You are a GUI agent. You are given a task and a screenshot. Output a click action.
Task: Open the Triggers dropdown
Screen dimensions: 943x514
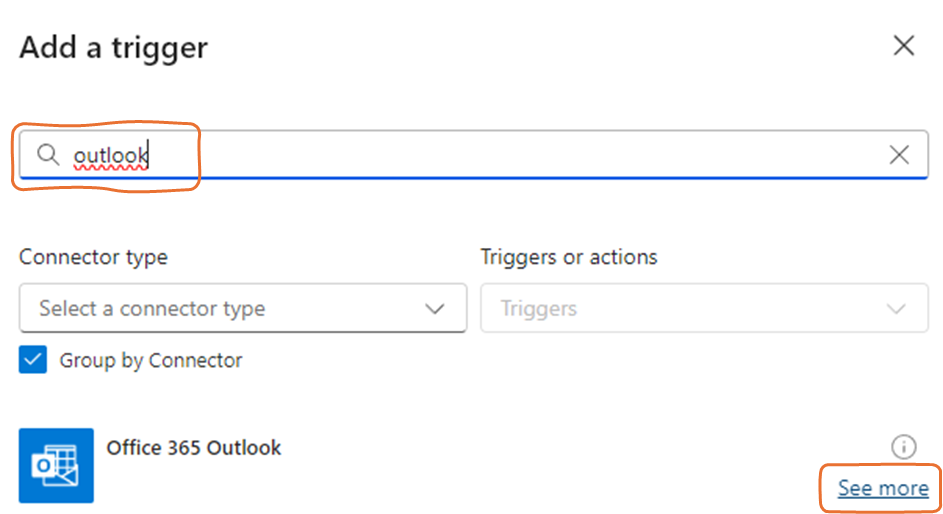(x=704, y=308)
